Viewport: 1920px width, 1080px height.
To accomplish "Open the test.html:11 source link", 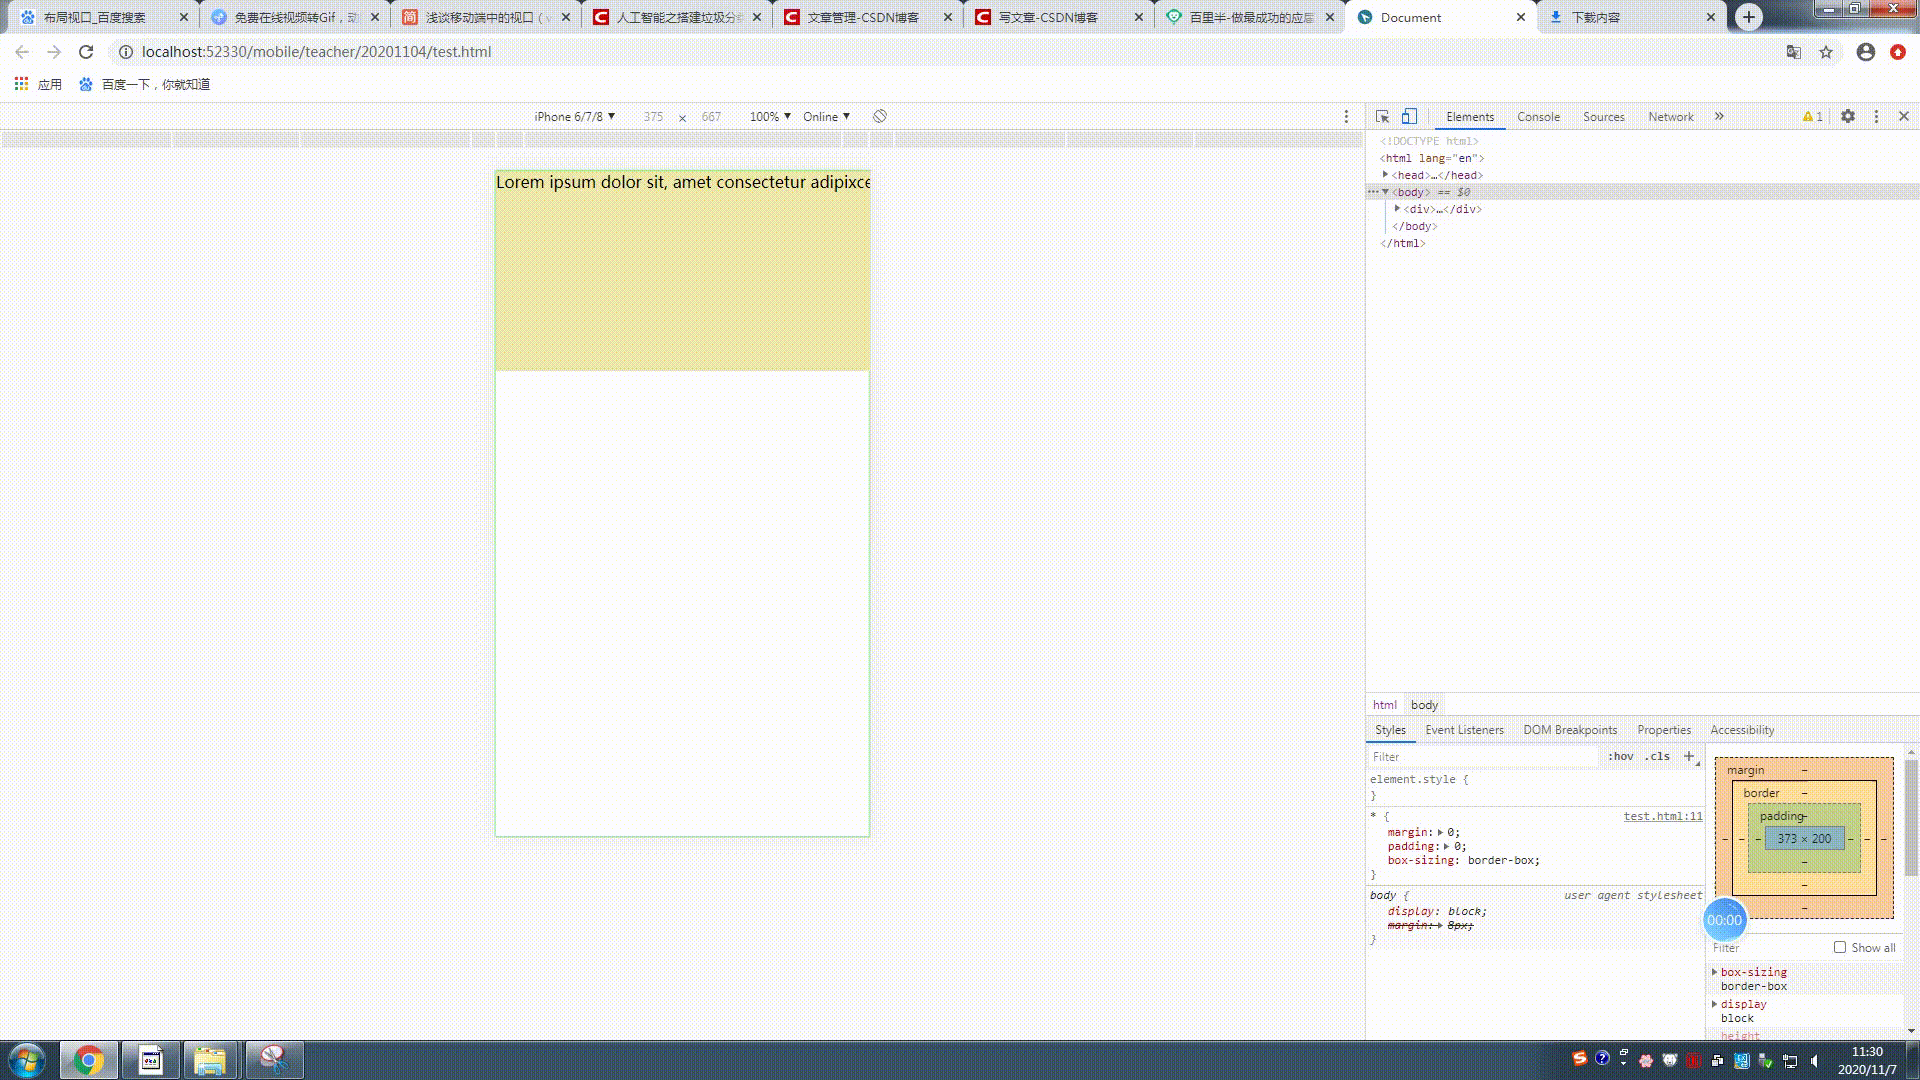I will pos(1662,816).
